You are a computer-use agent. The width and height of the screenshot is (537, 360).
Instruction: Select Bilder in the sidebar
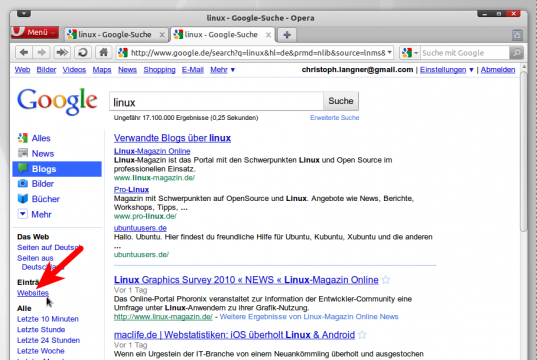pyautogui.click(x=42, y=184)
